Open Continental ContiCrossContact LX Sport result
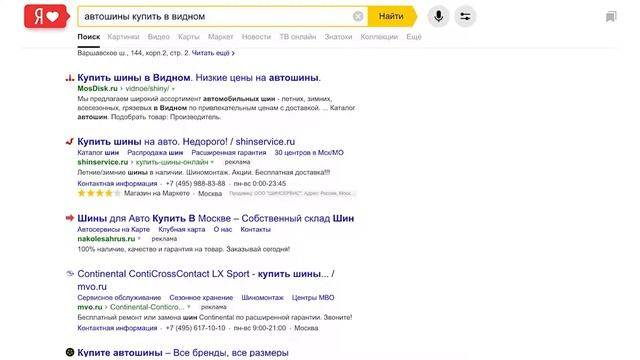Image resolution: width=640 pixels, height=360 pixels. [x=206, y=280]
